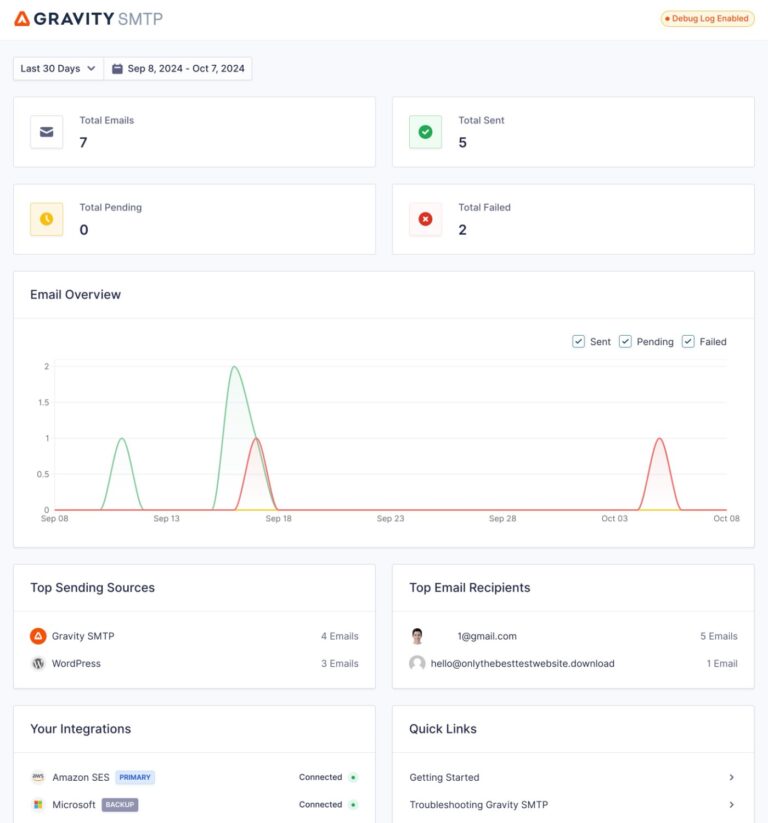Click the yellow clock Total Pending icon

tap(46, 219)
